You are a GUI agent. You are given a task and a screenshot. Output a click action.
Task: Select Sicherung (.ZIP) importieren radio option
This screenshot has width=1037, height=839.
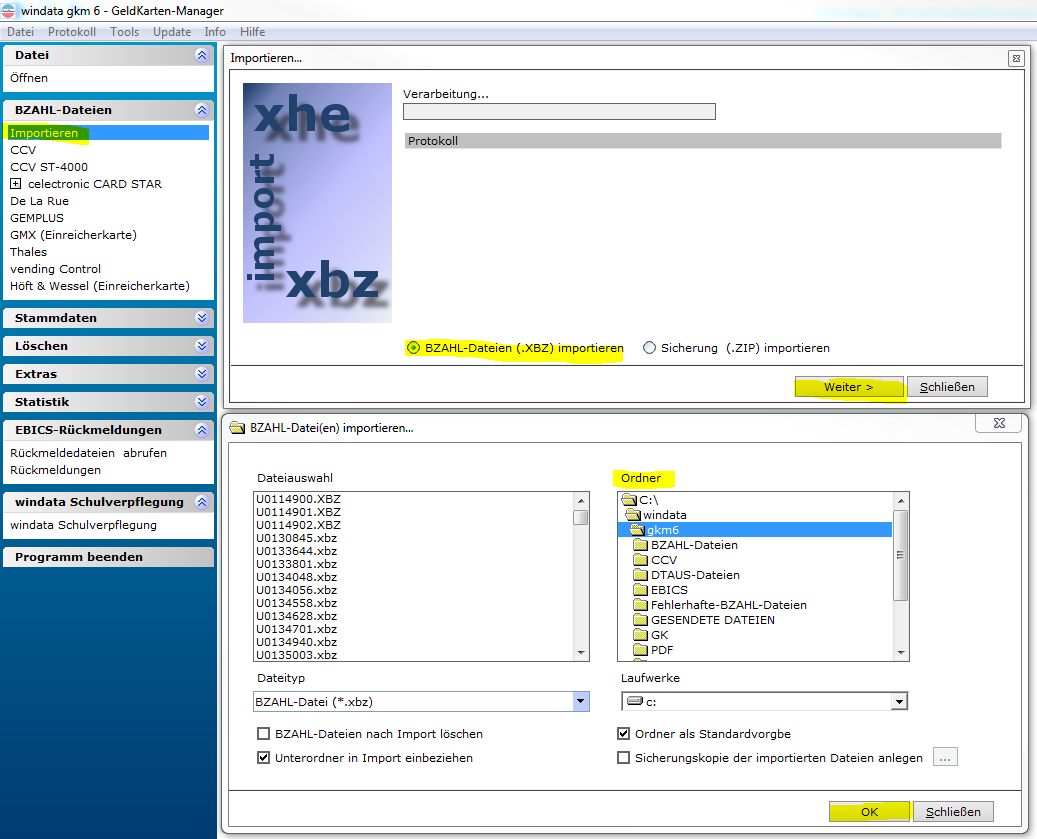pos(649,348)
